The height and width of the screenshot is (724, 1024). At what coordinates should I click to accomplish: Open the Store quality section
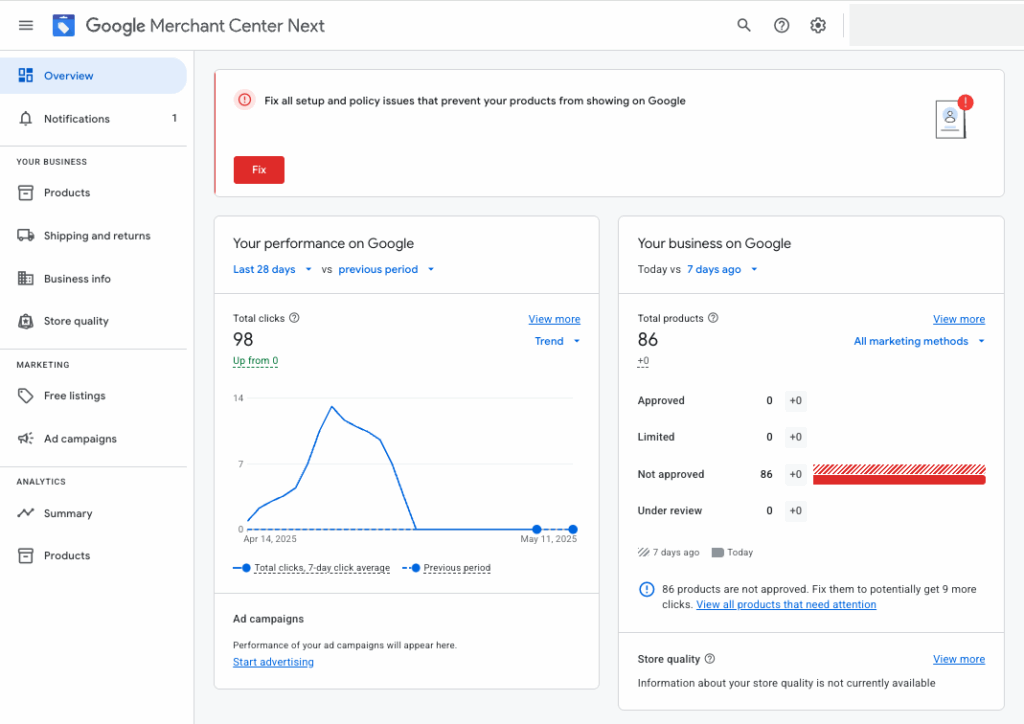pos(77,321)
